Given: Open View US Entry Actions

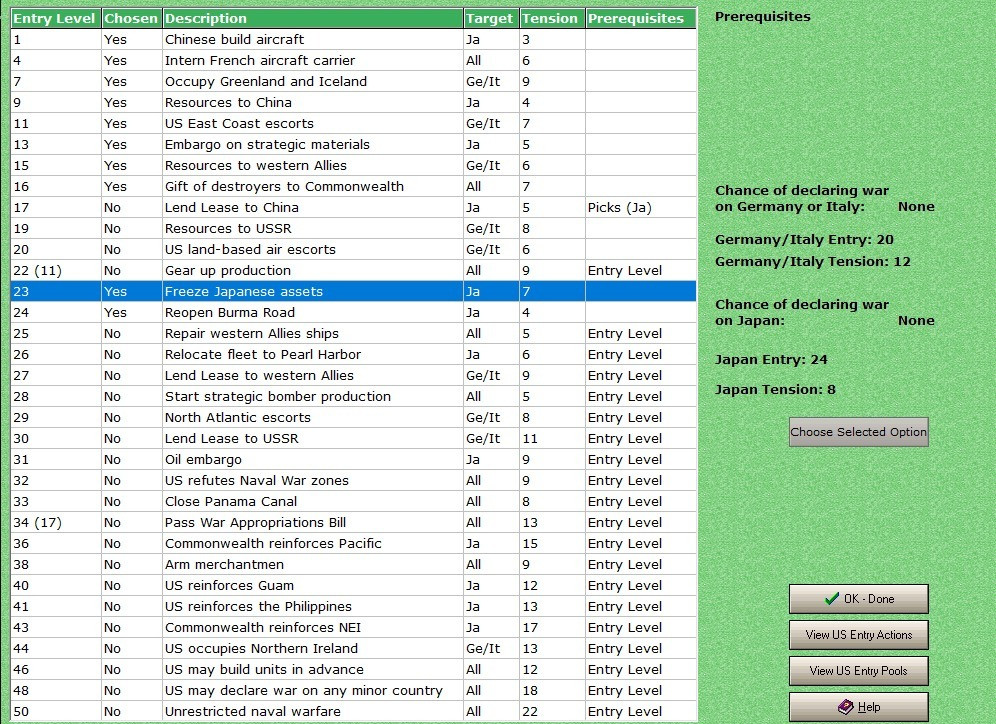Looking at the screenshot, I should [858, 635].
